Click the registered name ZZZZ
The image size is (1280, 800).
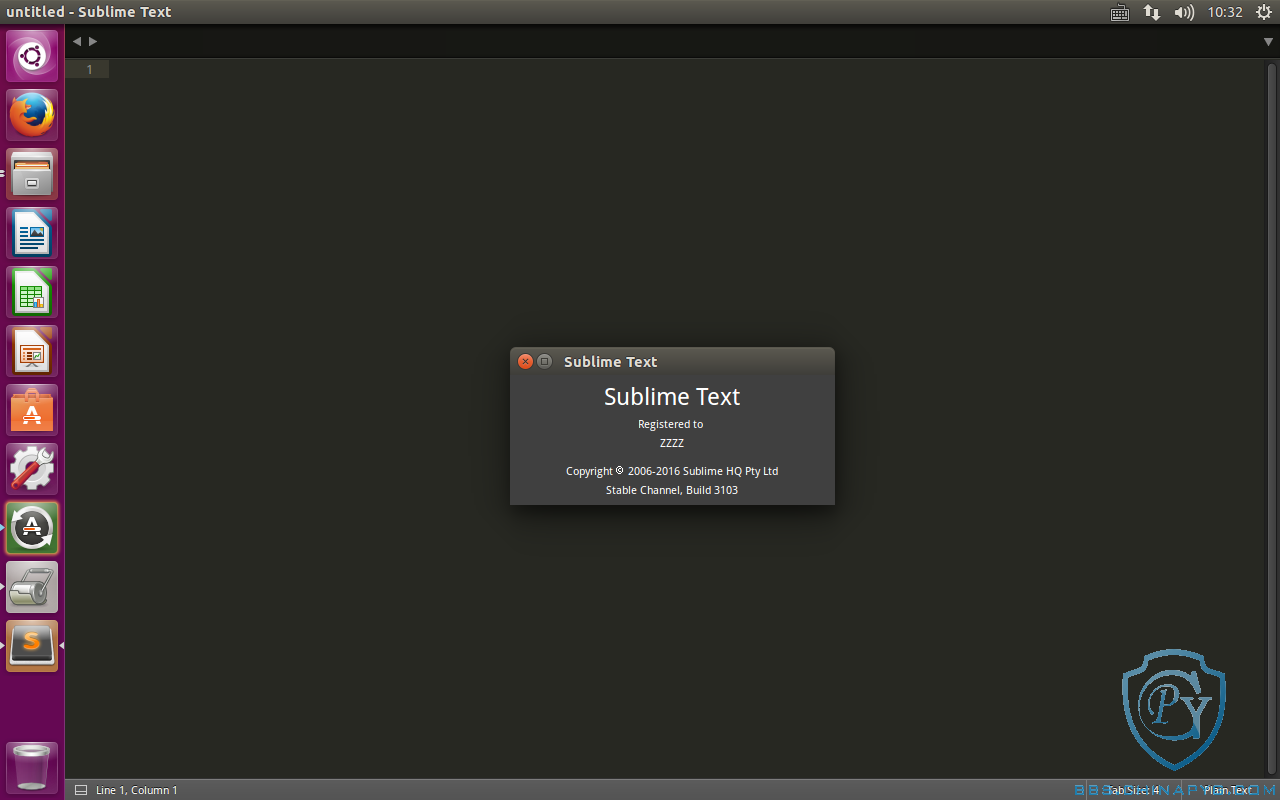coord(672,443)
